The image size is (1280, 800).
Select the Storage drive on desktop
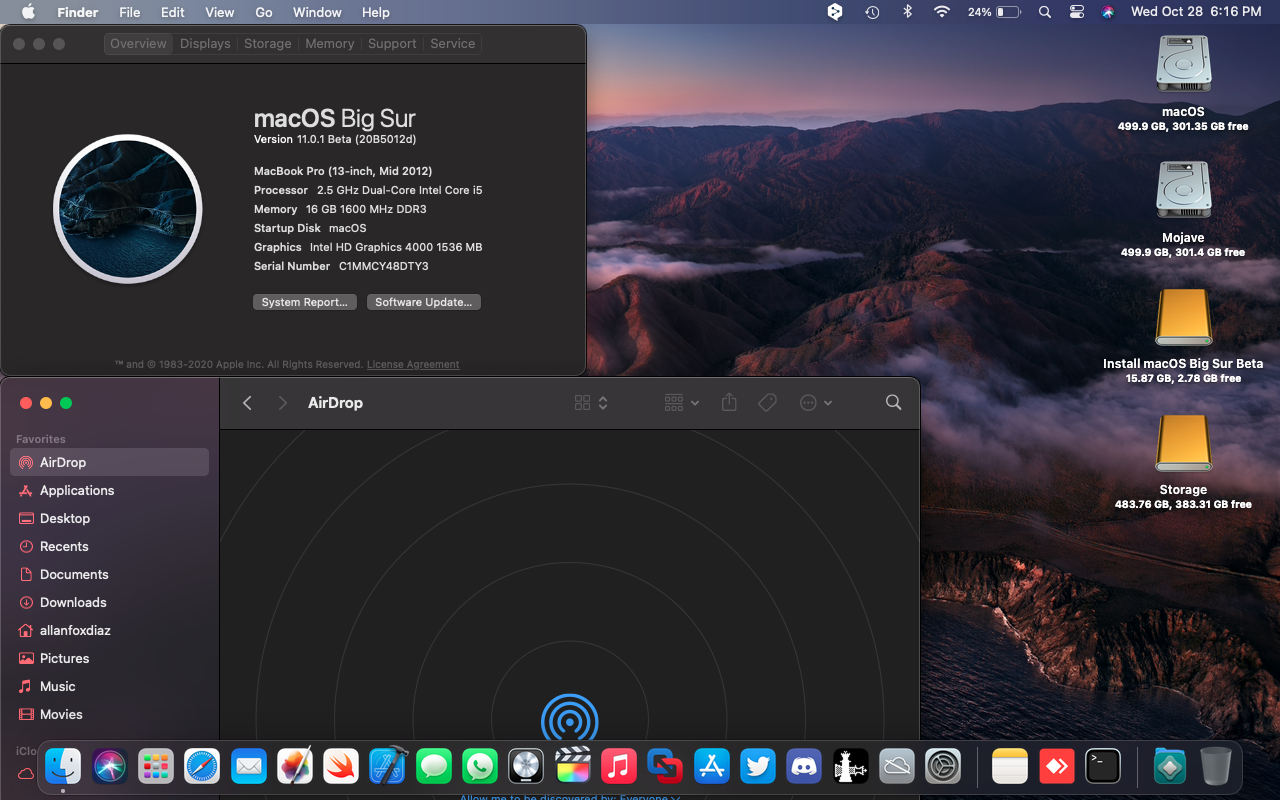coord(1183,442)
